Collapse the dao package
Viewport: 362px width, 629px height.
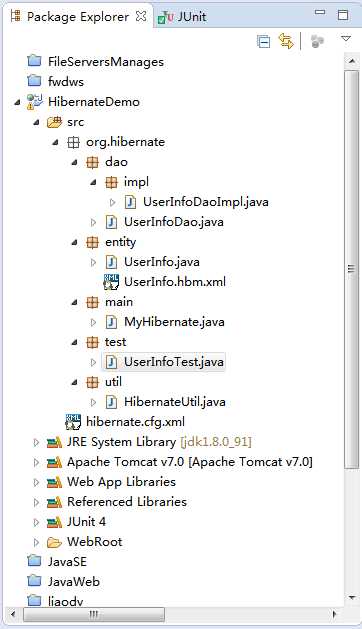[75, 162]
